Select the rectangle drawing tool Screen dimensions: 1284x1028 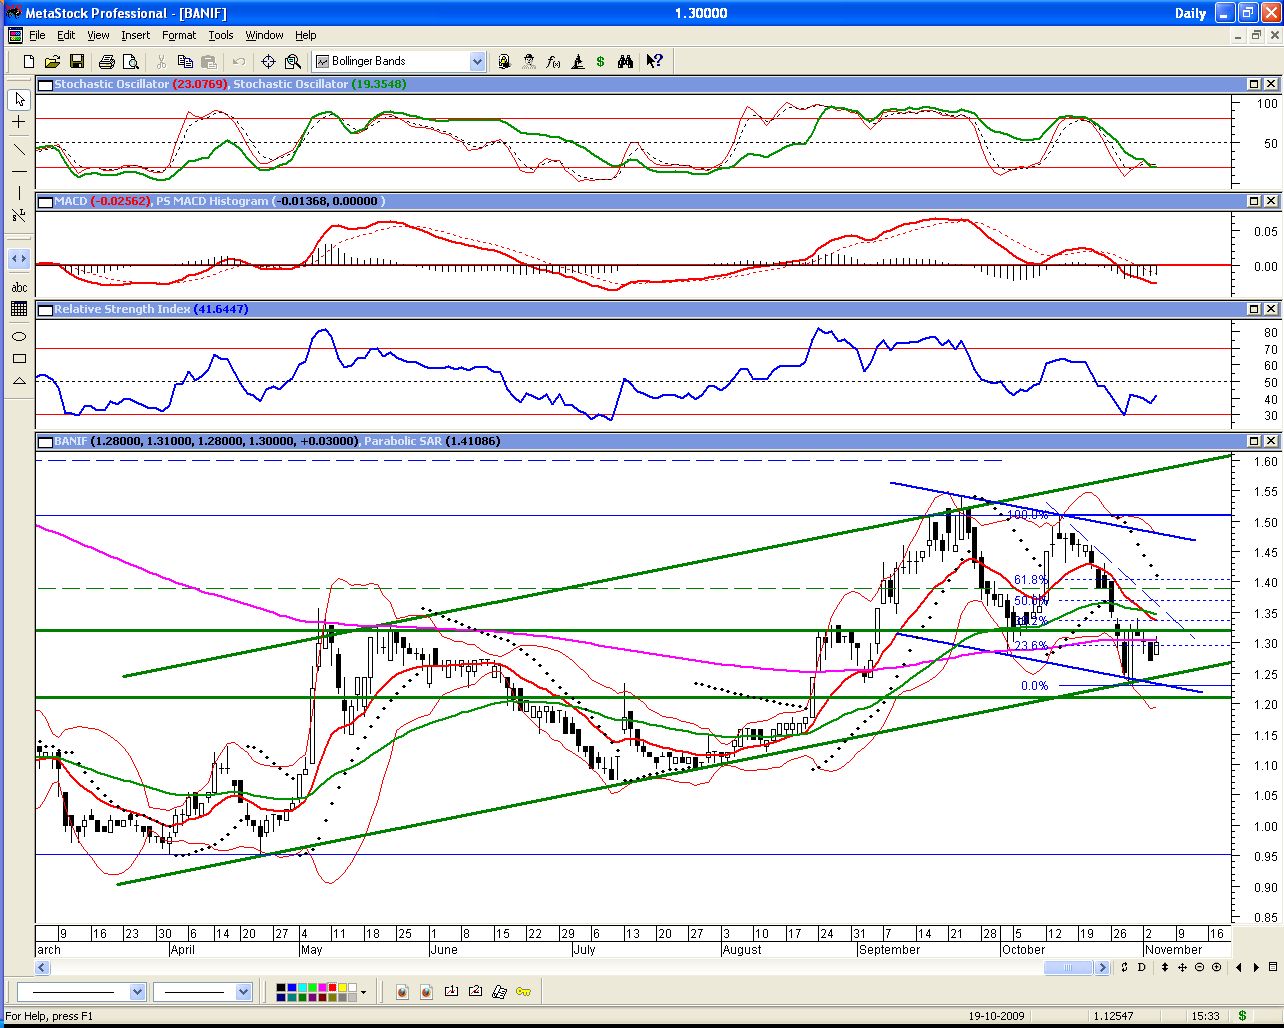pos(19,358)
